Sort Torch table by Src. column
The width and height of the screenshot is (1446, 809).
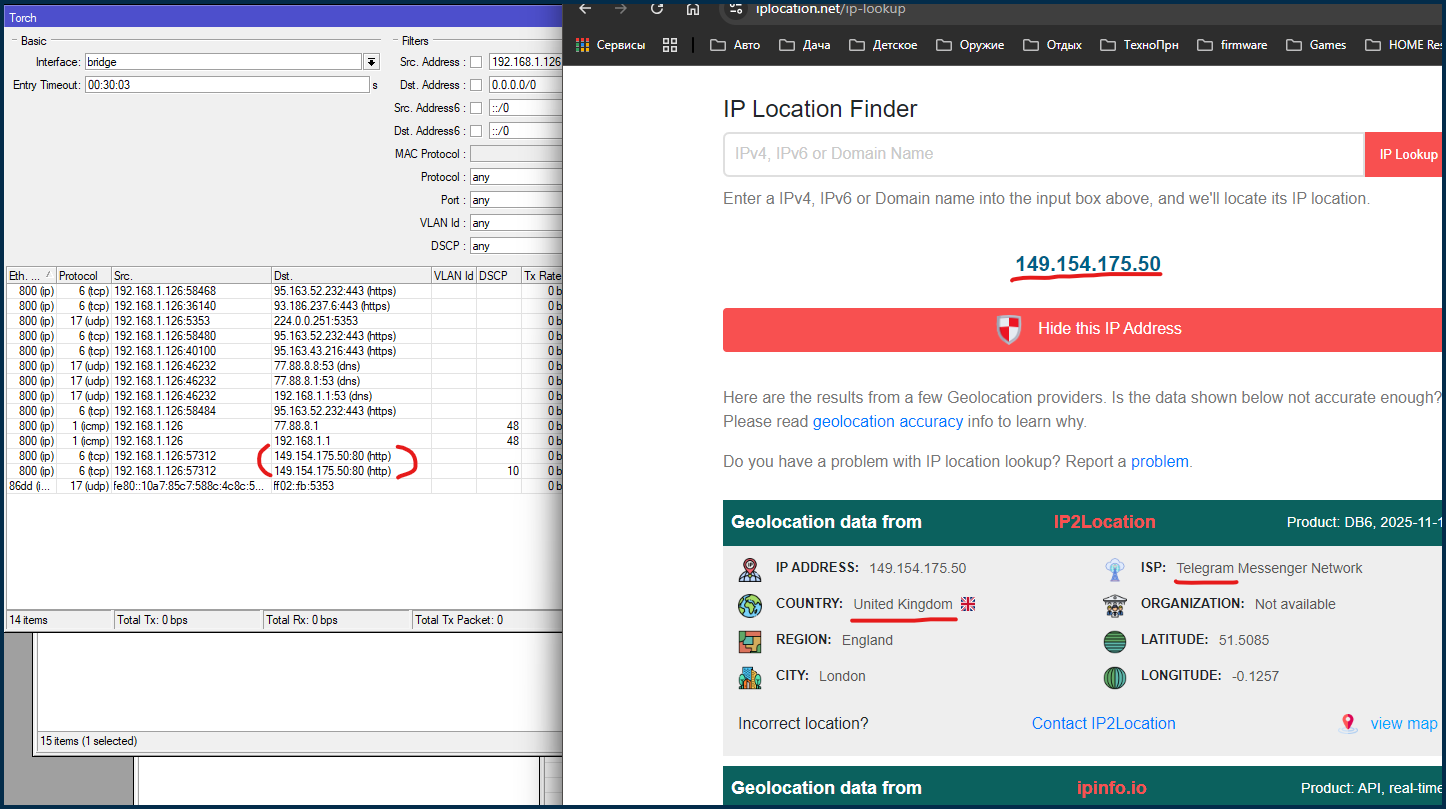pyautogui.click(x=191, y=275)
